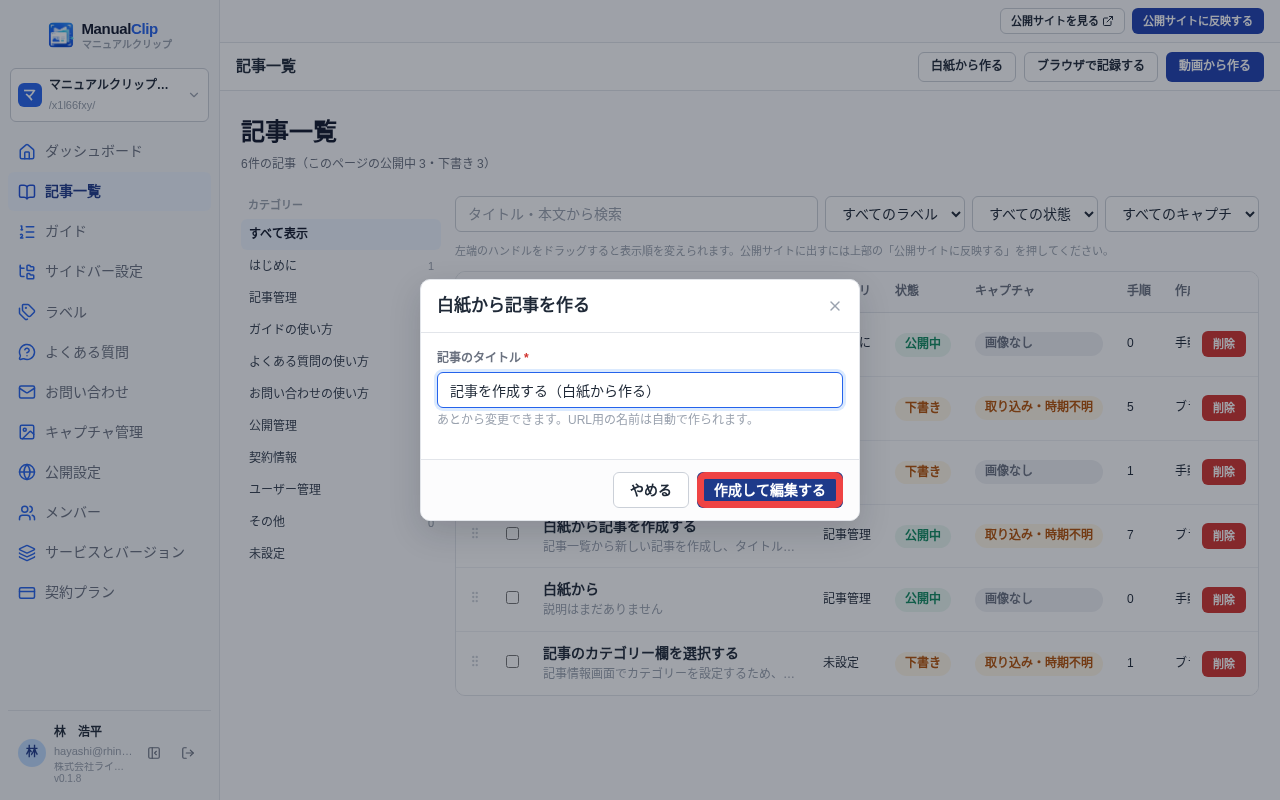
Task: Click the logout icon beside user profile
Action: click(x=188, y=753)
